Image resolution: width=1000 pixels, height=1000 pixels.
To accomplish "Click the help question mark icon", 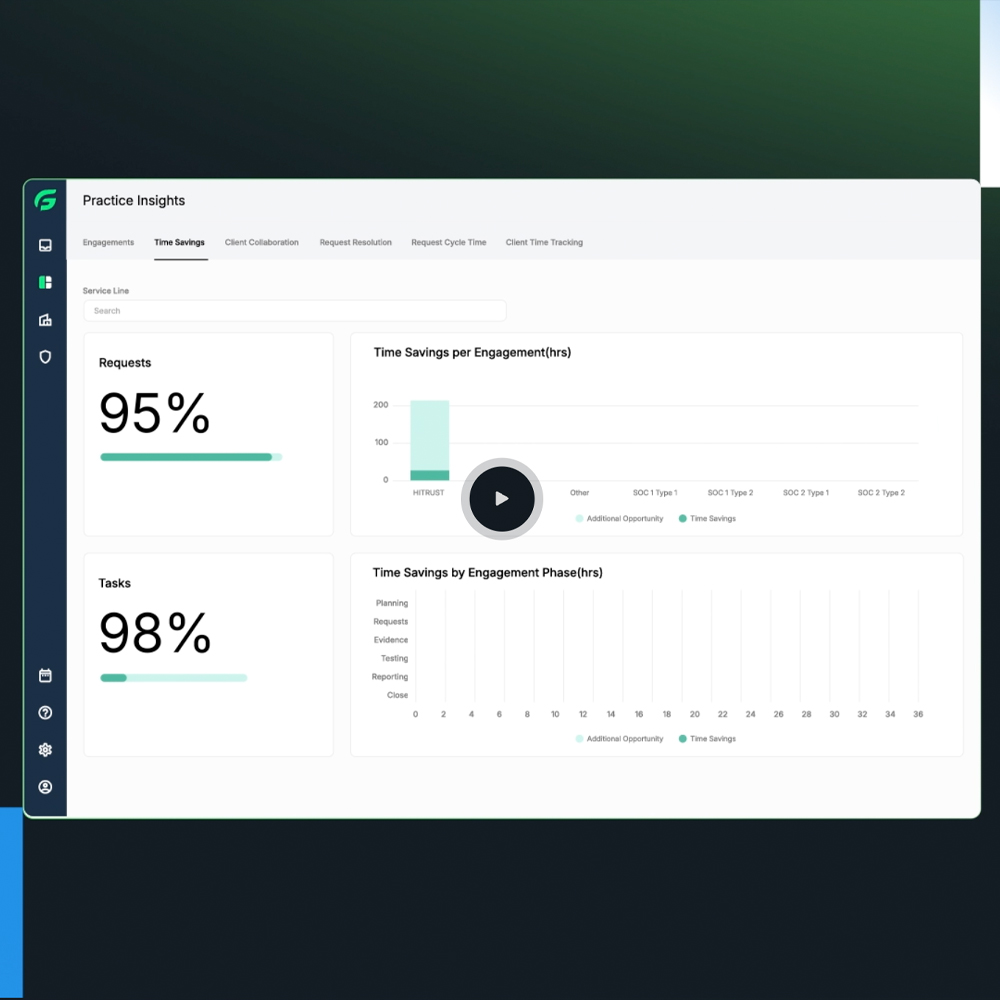I will click(45, 713).
